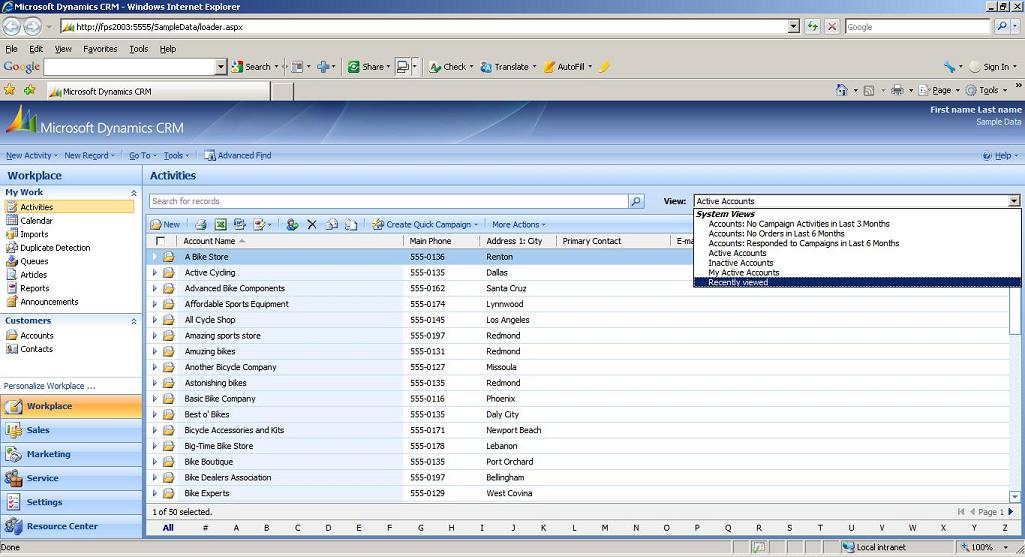Expand the Active Cycling row arrow
Viewport: 1025px width, 557px height.
coord(154,273)
